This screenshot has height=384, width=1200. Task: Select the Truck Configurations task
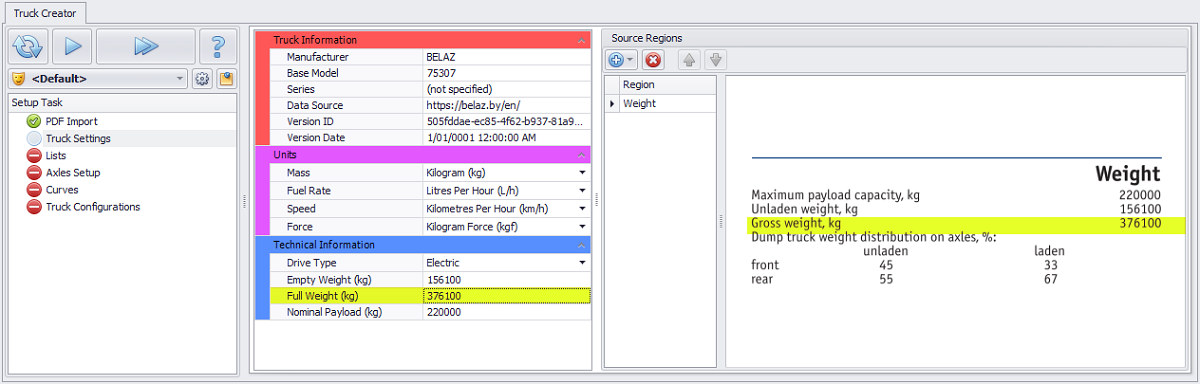click(x=93, y=207)
